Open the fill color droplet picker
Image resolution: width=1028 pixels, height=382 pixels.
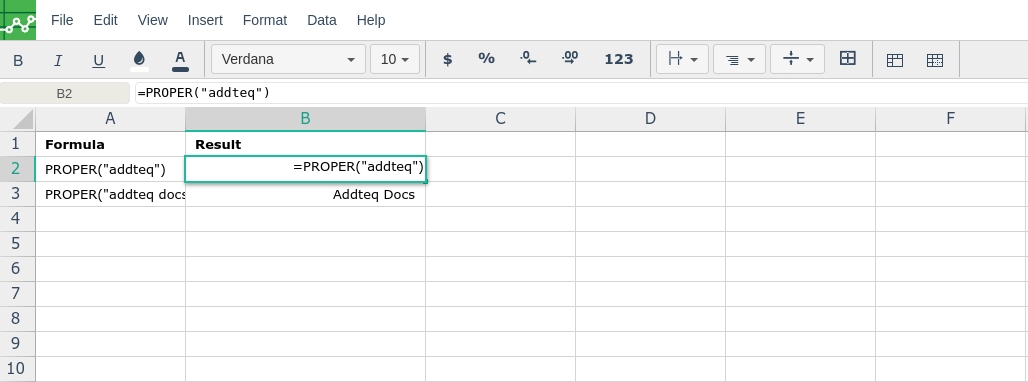click(139, 60)
